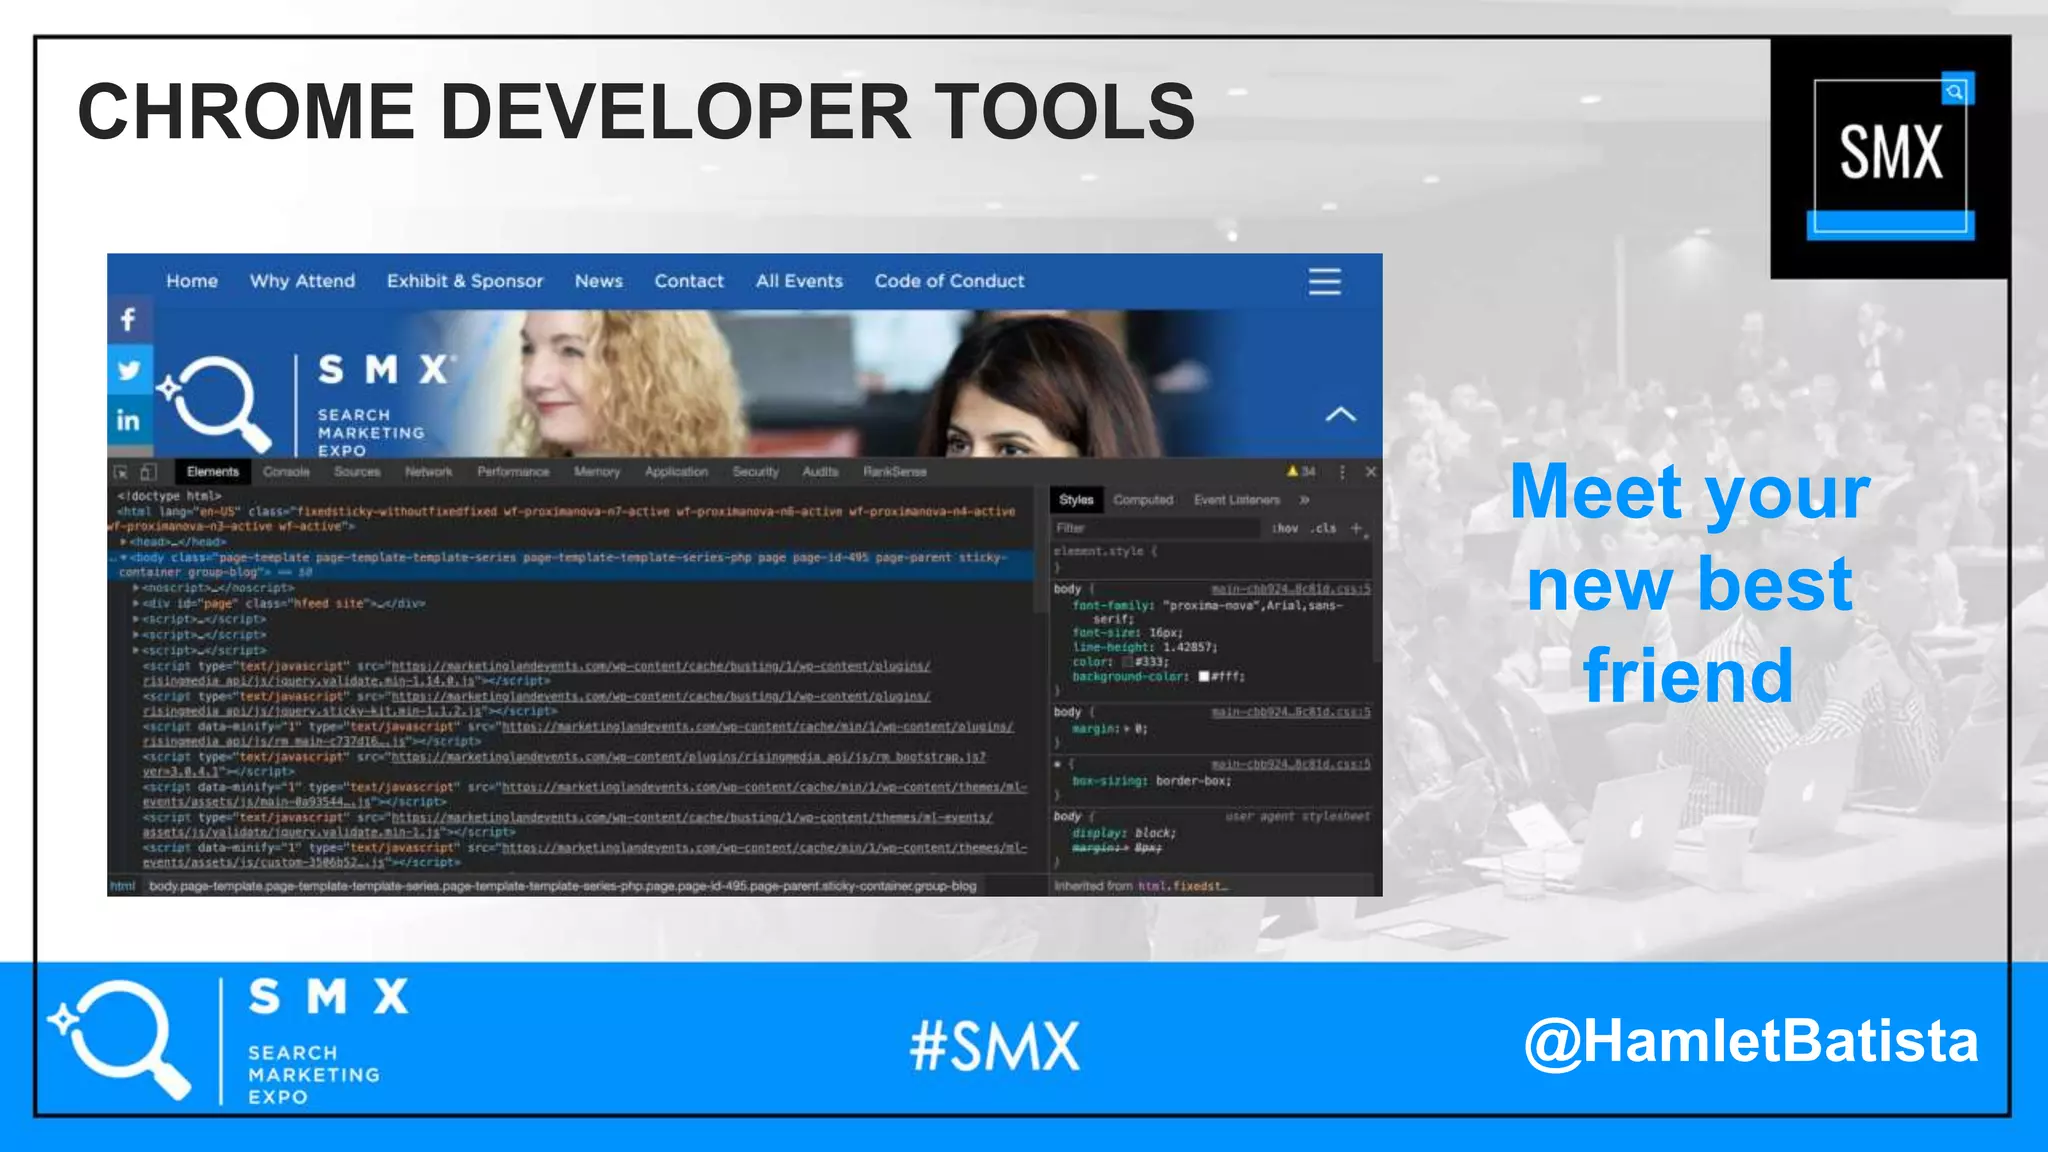Open the Why Attend nav link
The width and height of the screenshot is (2048, 1152).
tap(302, 281)
